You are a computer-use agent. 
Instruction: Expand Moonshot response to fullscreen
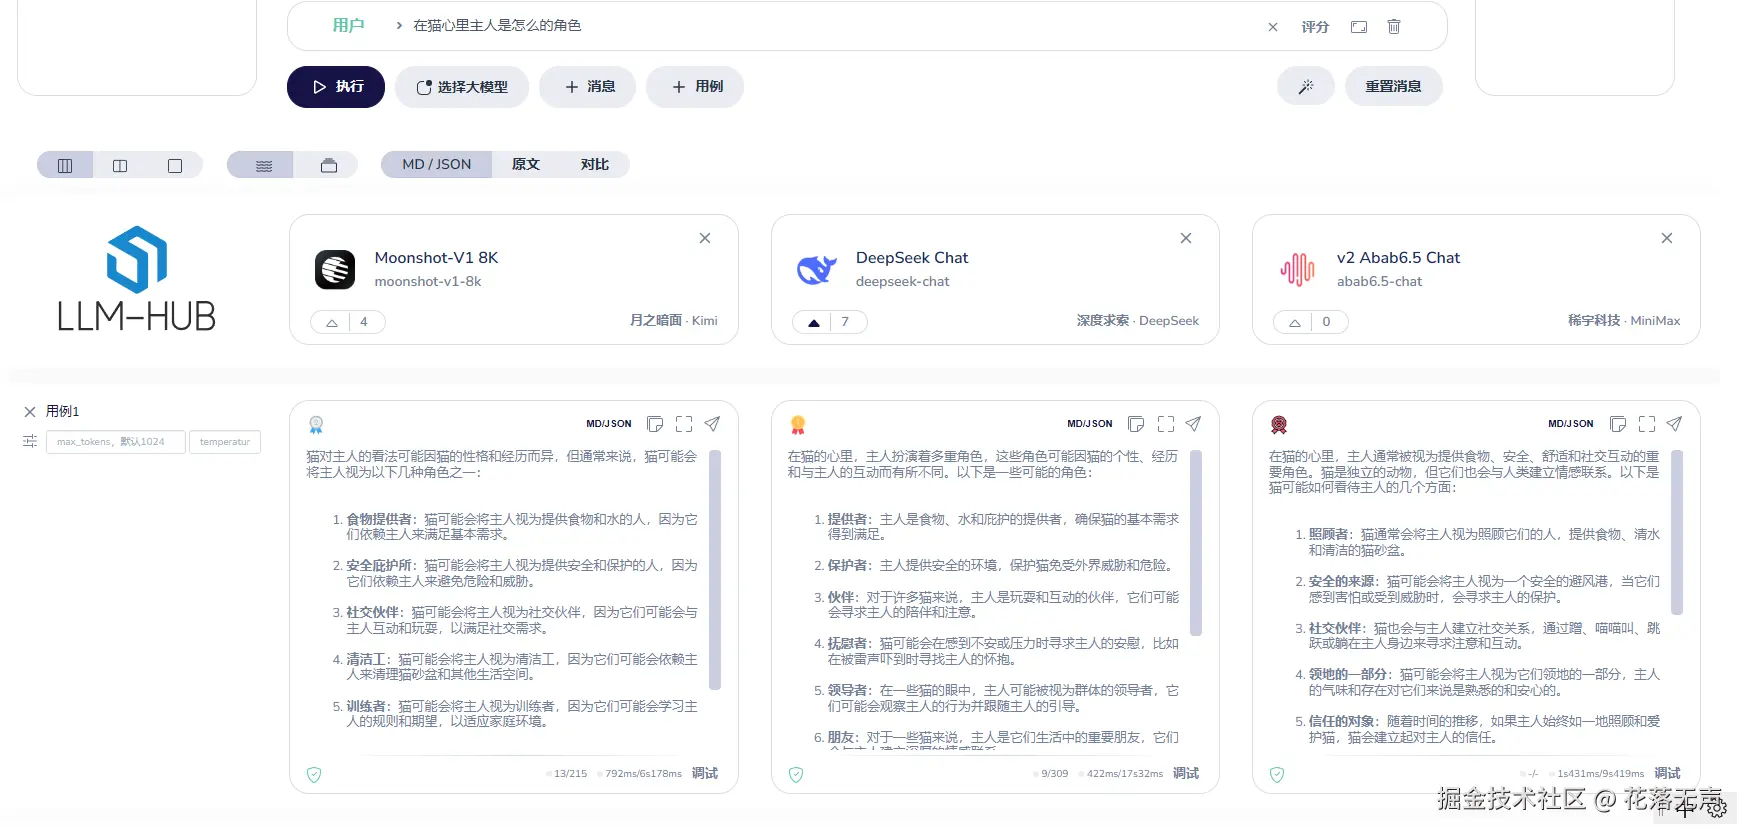(684, 424)
